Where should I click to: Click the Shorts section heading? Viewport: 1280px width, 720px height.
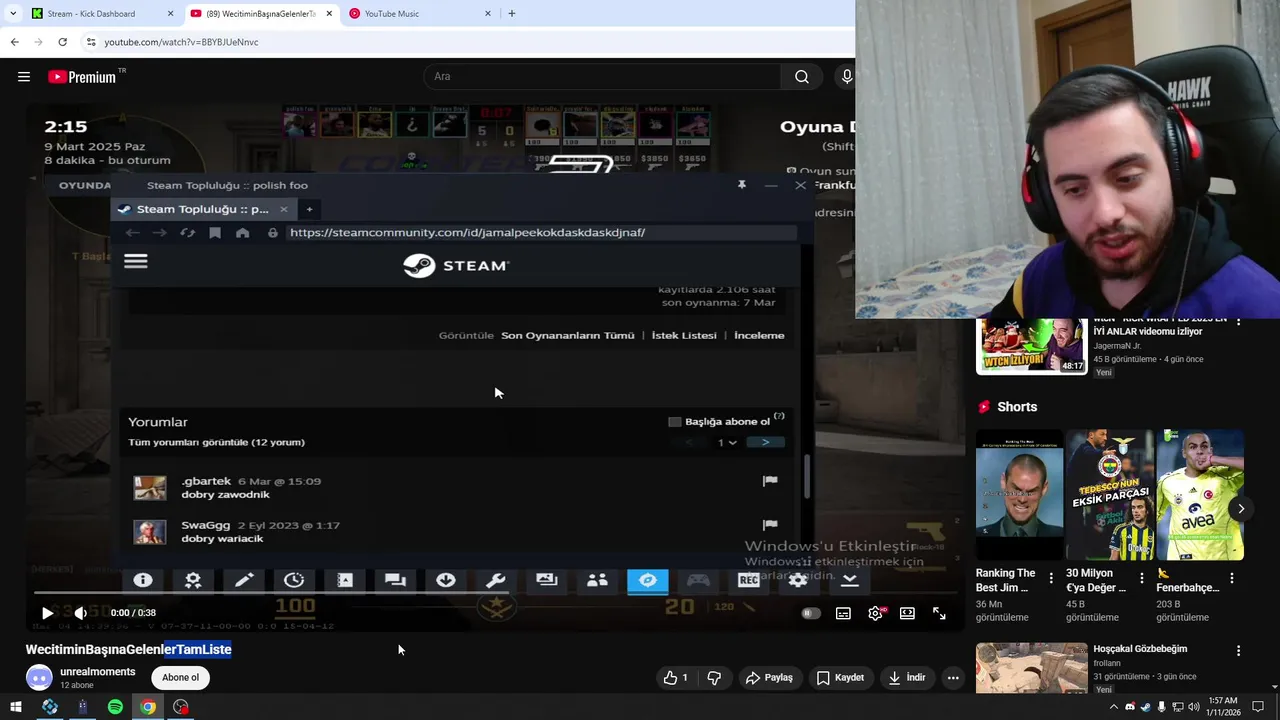1017,407
